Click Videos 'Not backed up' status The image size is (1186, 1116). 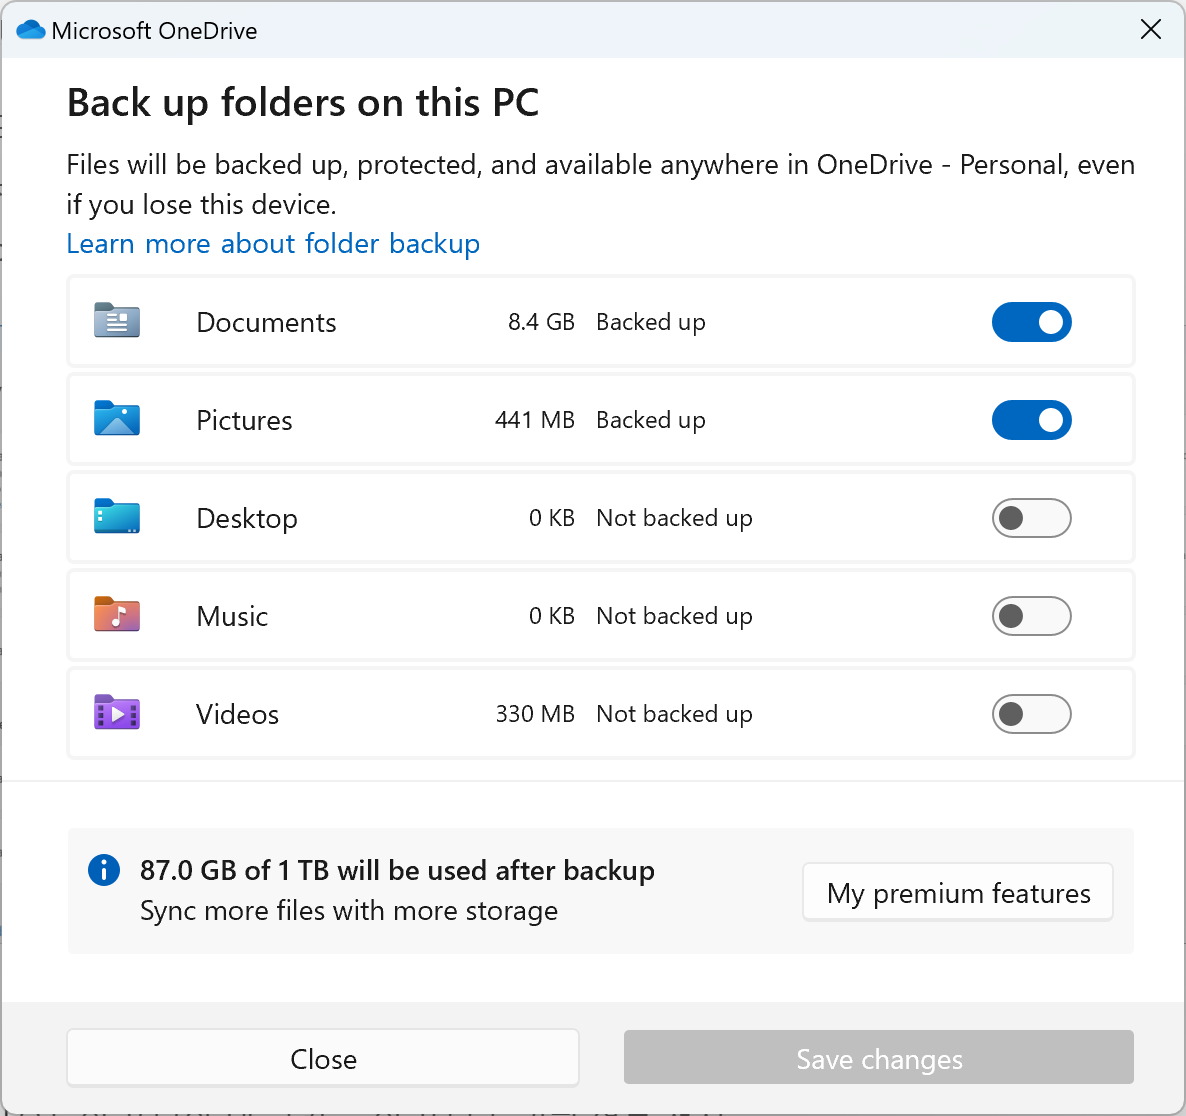[x=674, y=714]
